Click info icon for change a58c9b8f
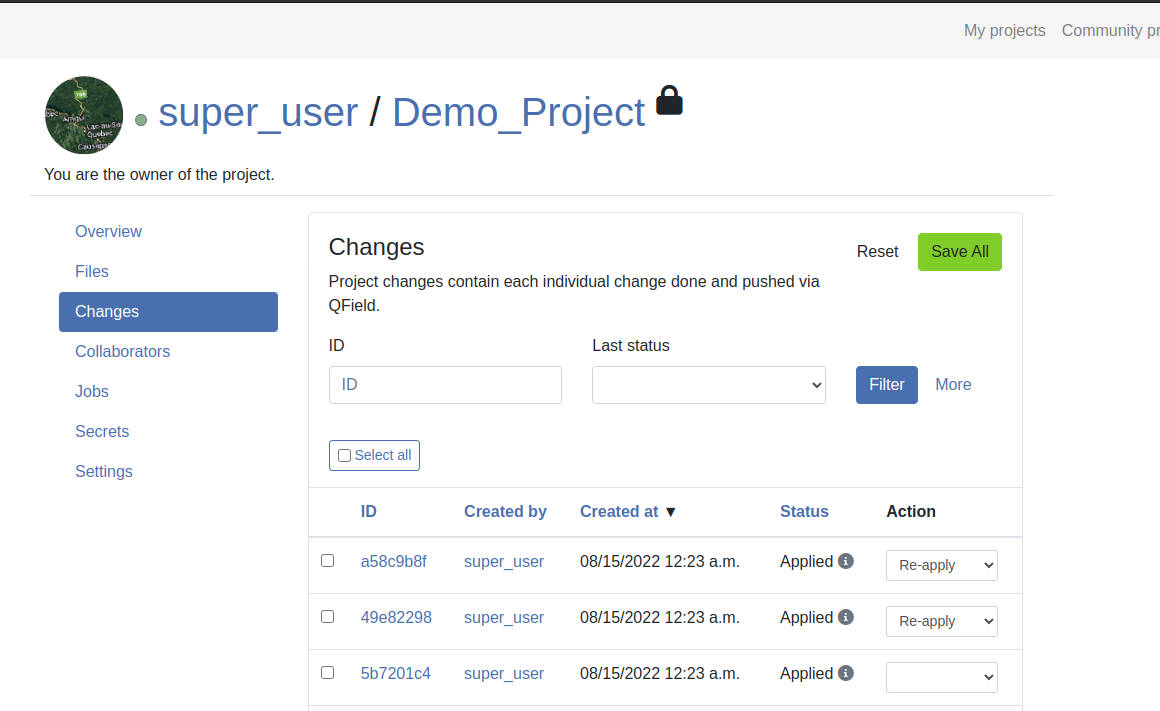The width and height of the screenshot is (1160, 711). 846,561
